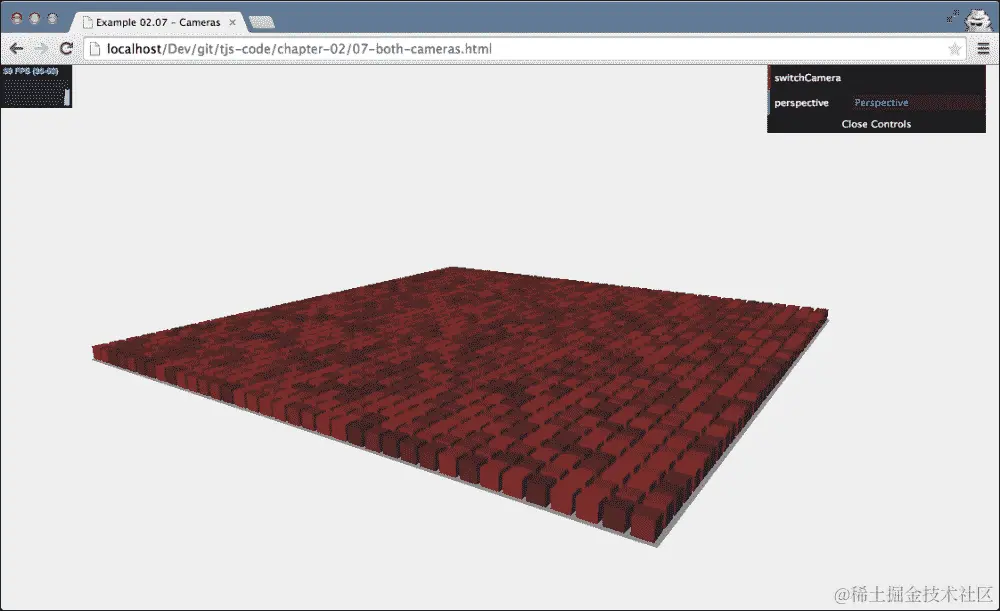
Task: Close the Example 02.07 - Cameras tab
Action: (233, 22)
